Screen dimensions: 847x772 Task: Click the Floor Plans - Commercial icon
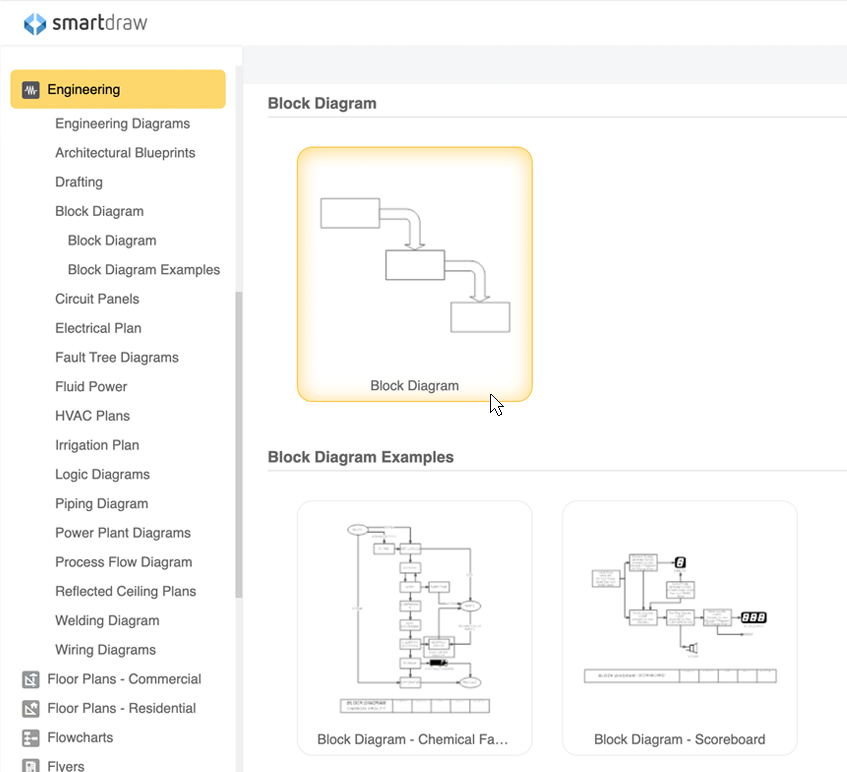tap(31, 679)
